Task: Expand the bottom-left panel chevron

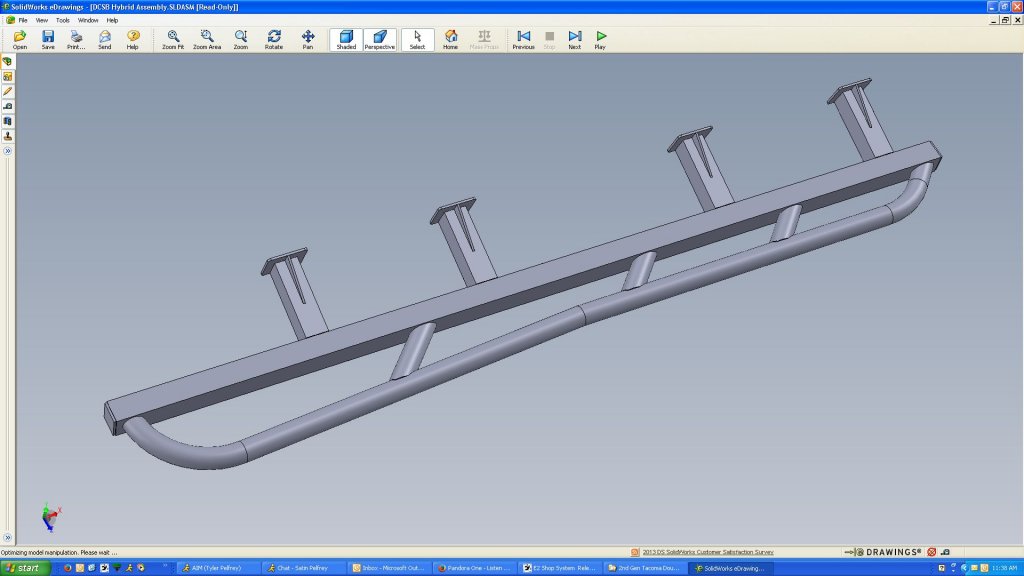Action: pyautogui.click(x=8, y=538)
